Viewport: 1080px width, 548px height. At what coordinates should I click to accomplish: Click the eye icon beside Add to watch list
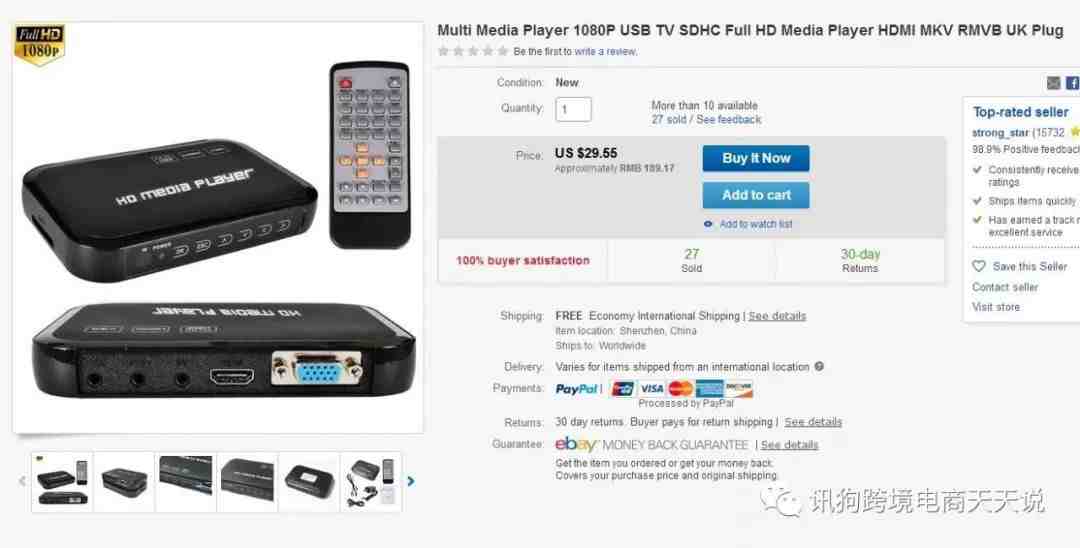708,224
